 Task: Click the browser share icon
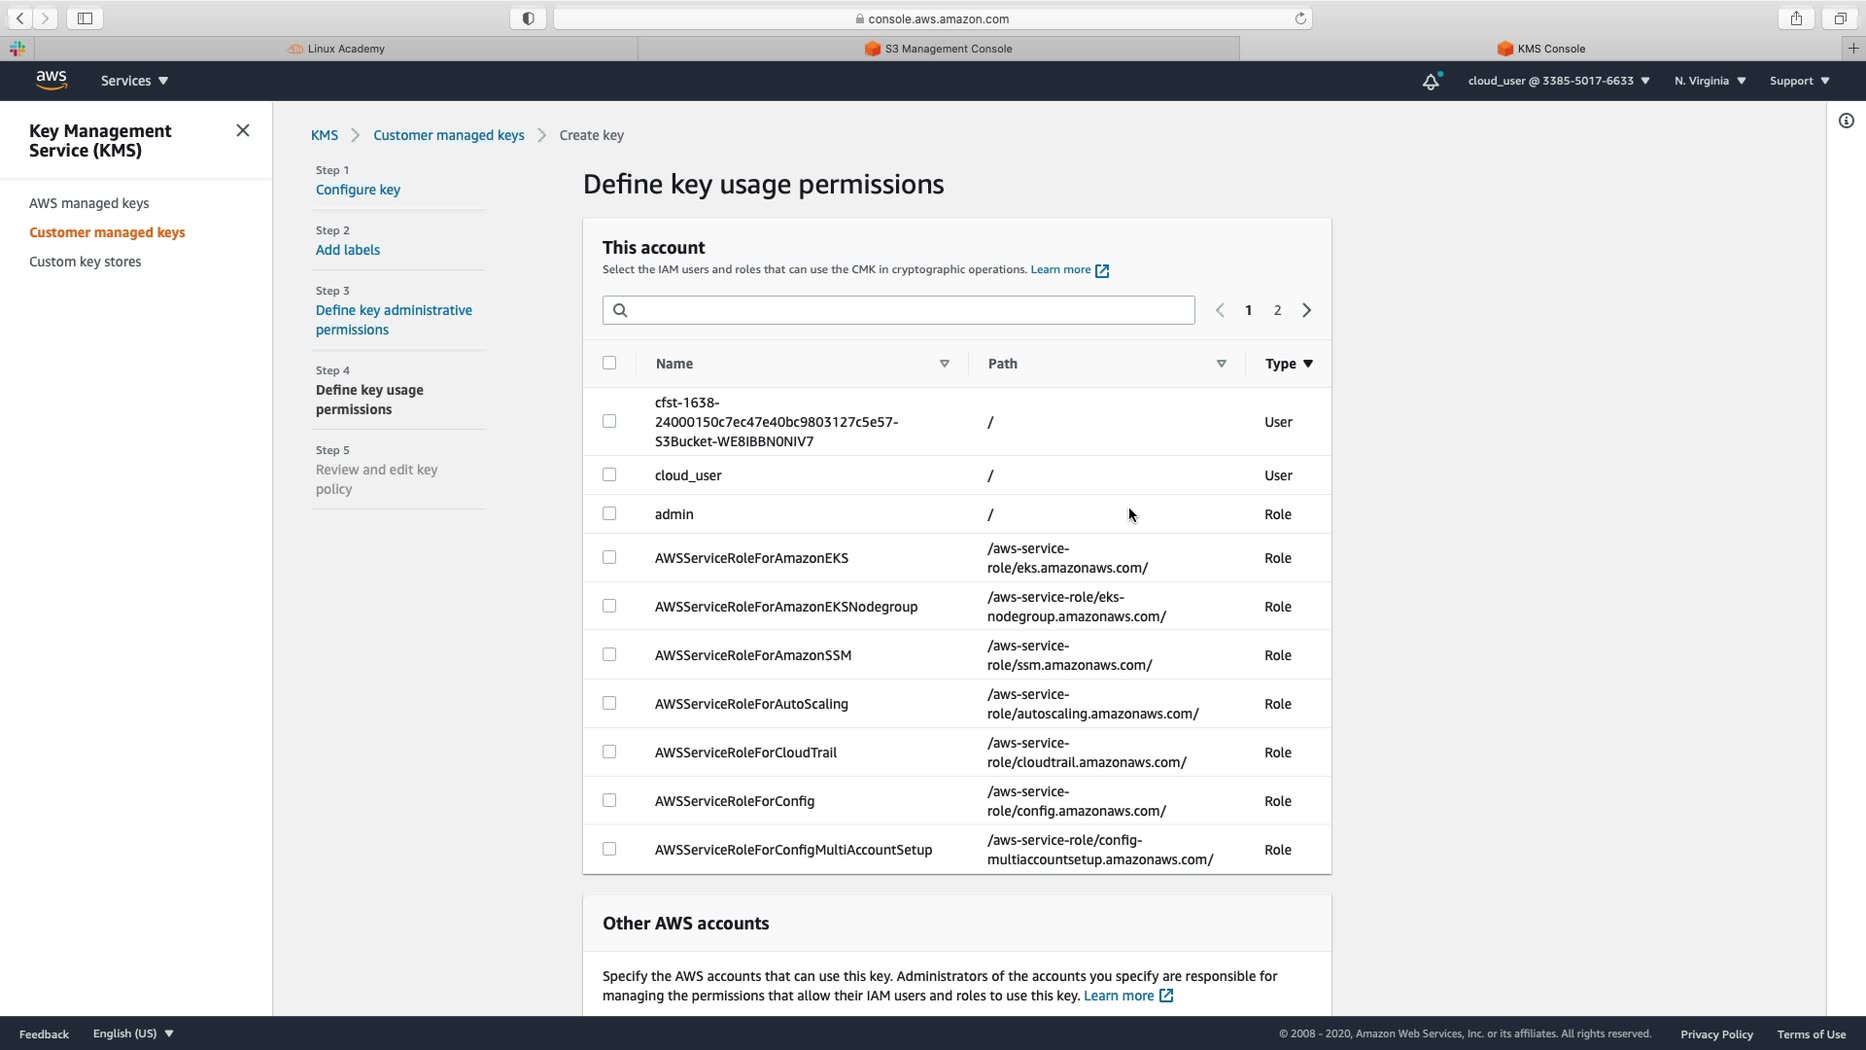coord(1796,18)
